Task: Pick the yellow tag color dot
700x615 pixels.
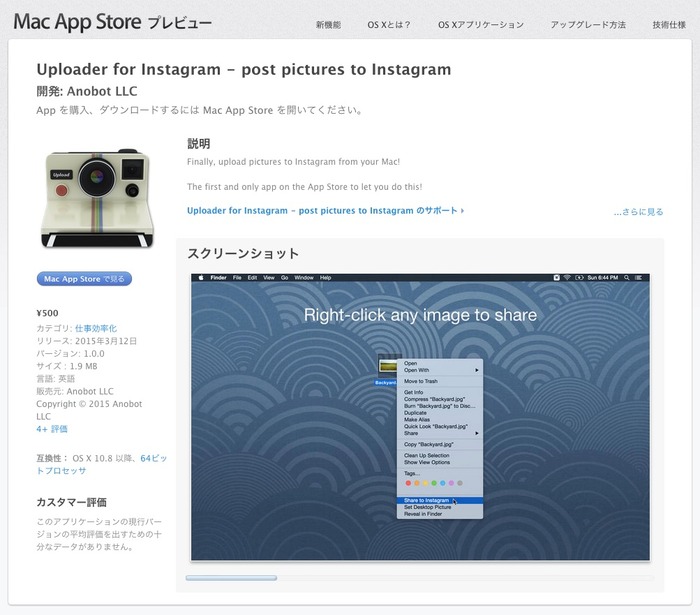Action: pos(425,483)
